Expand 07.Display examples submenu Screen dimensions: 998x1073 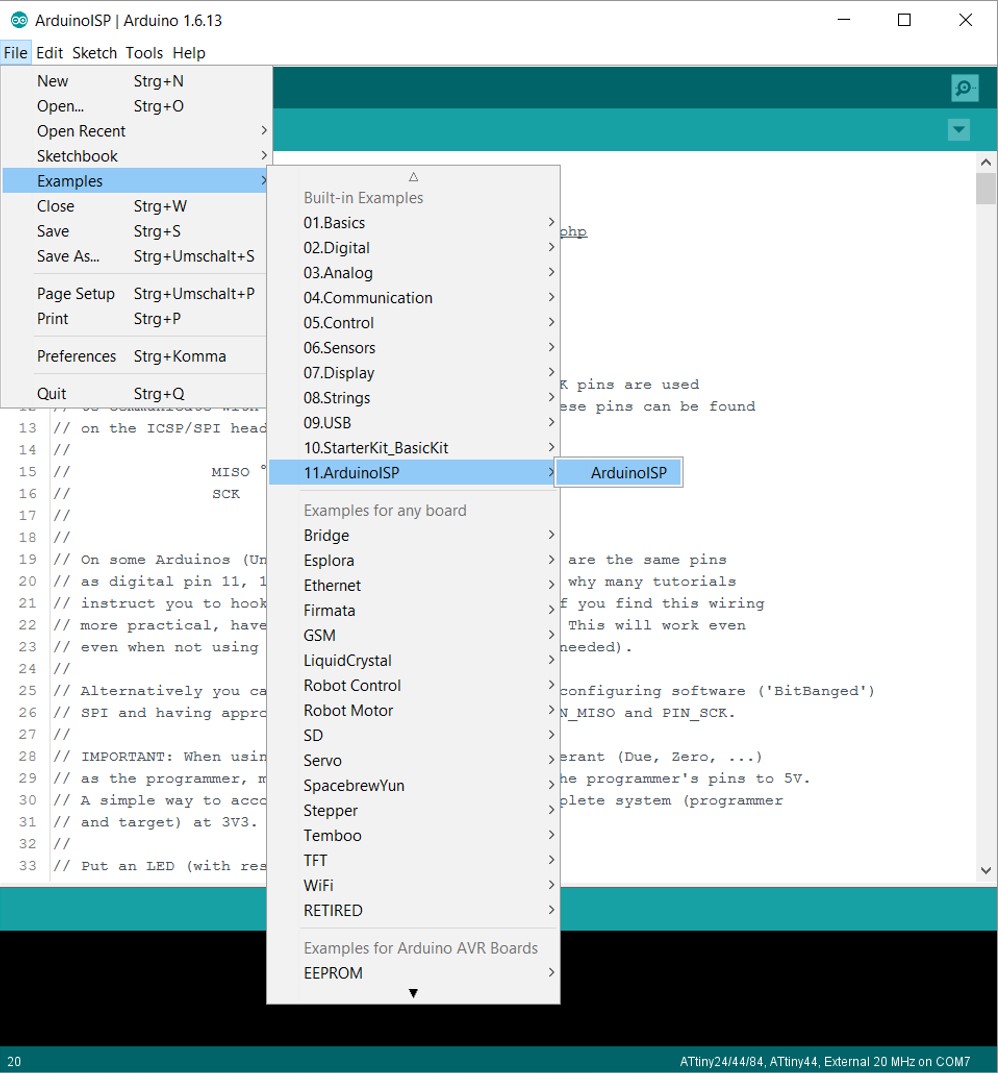point(413,373)
